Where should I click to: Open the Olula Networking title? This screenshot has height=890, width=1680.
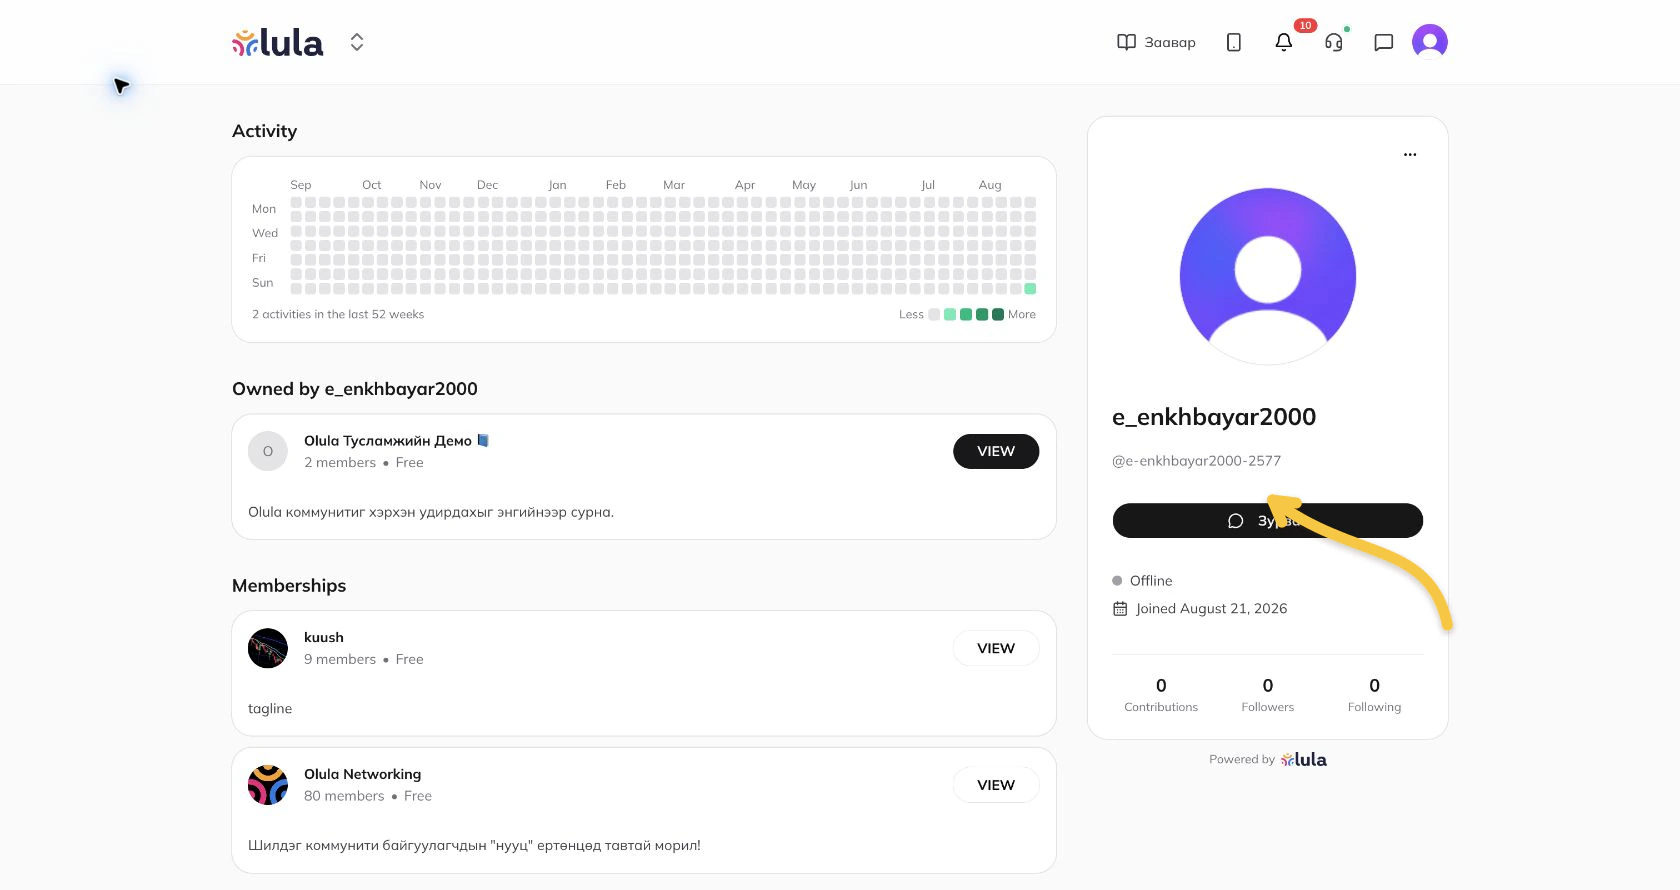click(363, 775)
